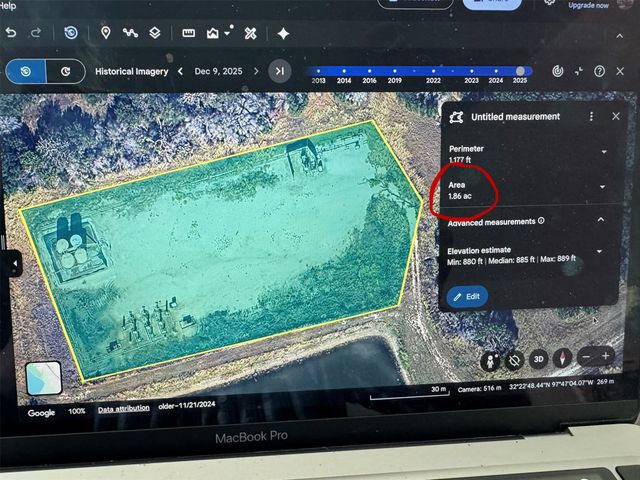Click the map style thumbnail
Screen dimensions: 640x480
coord(44,378)
